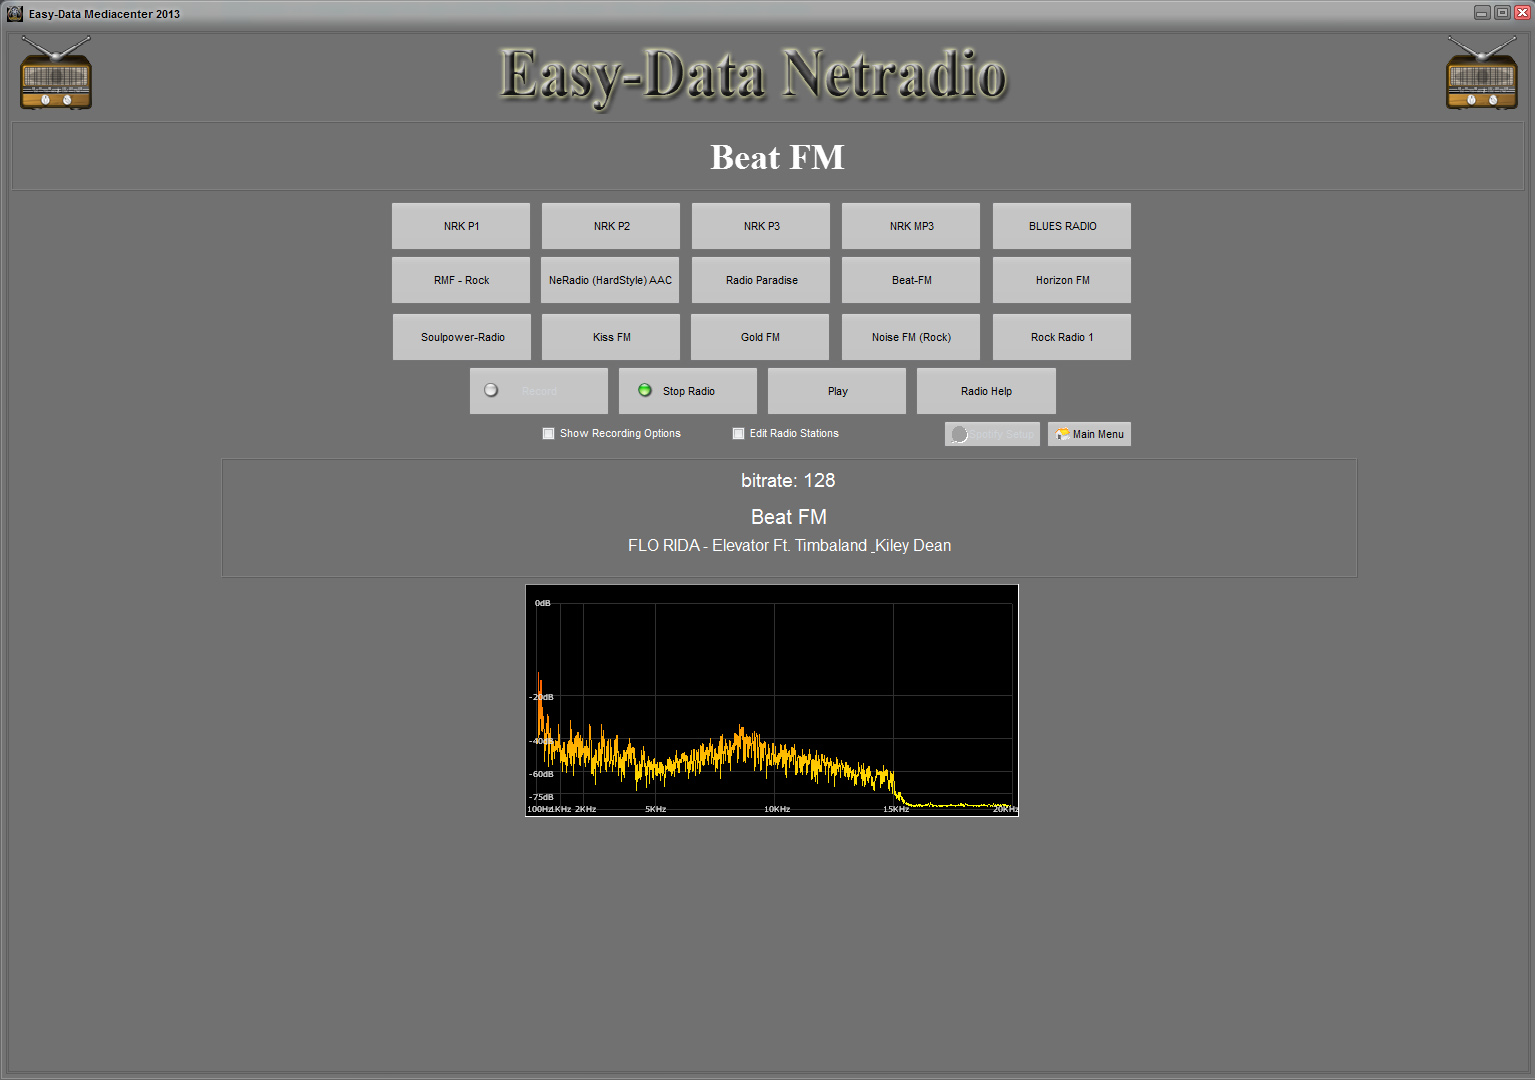Click the 'bitrate: 128' text
The width and height of the screenshot is (1535, 1080).
(x=788, y=481)
